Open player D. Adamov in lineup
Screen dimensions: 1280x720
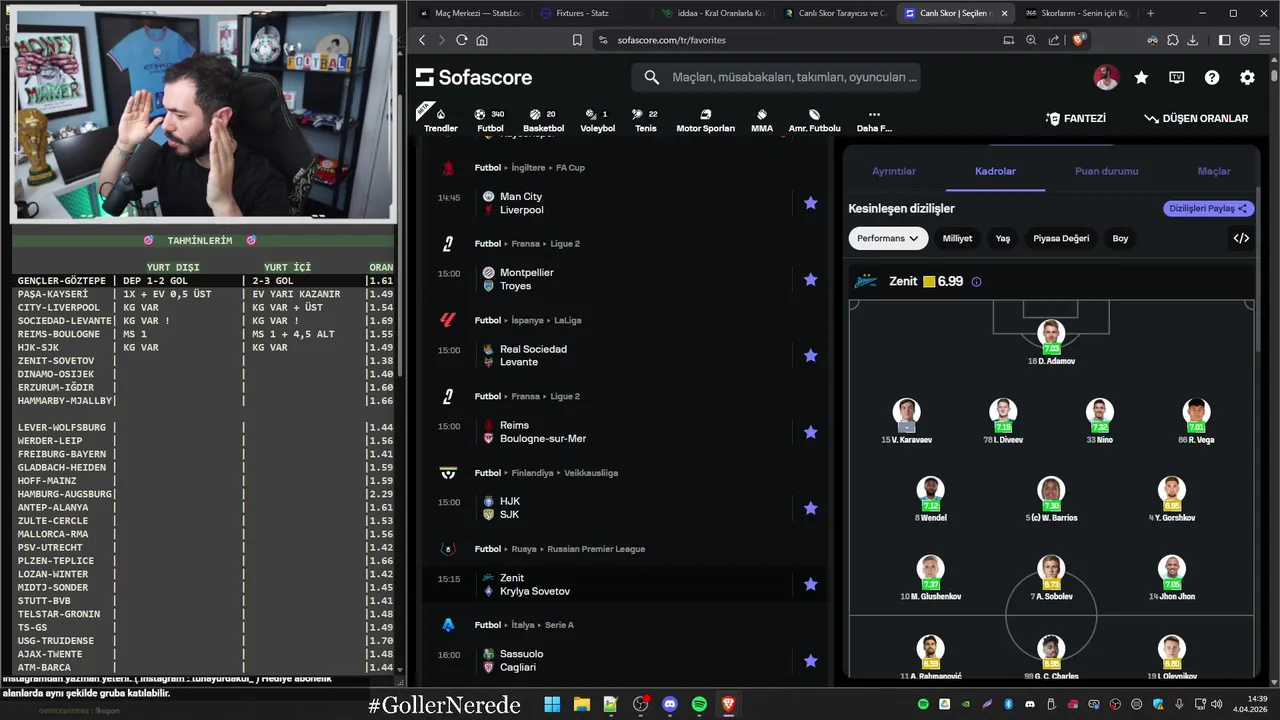[x=1050, y=342]
